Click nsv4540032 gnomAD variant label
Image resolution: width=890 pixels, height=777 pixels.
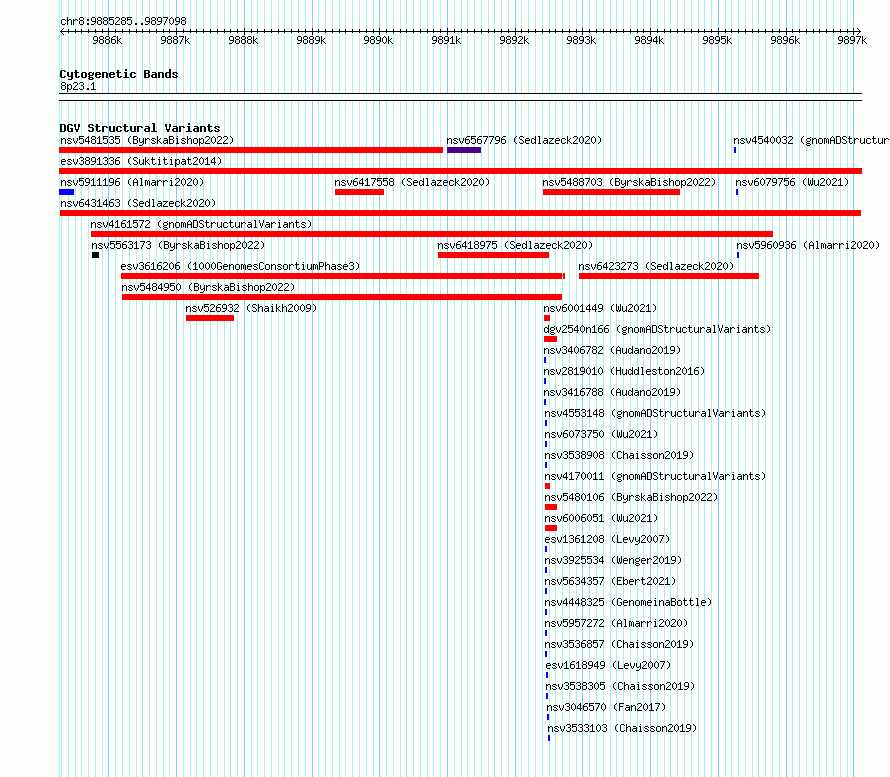(x=811, y=140)
